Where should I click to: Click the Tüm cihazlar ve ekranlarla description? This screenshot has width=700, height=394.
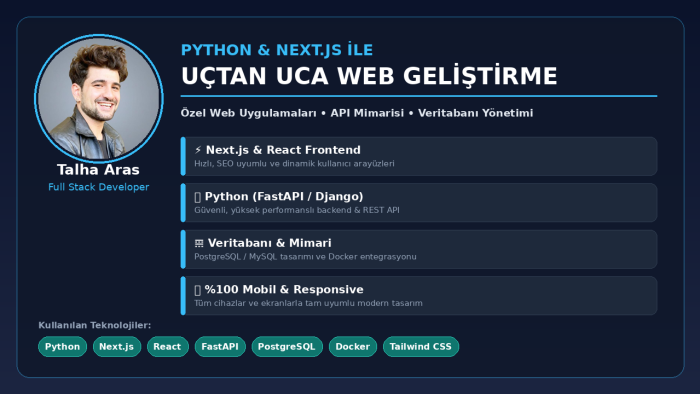pyautogui.click(x=308, y=303)
